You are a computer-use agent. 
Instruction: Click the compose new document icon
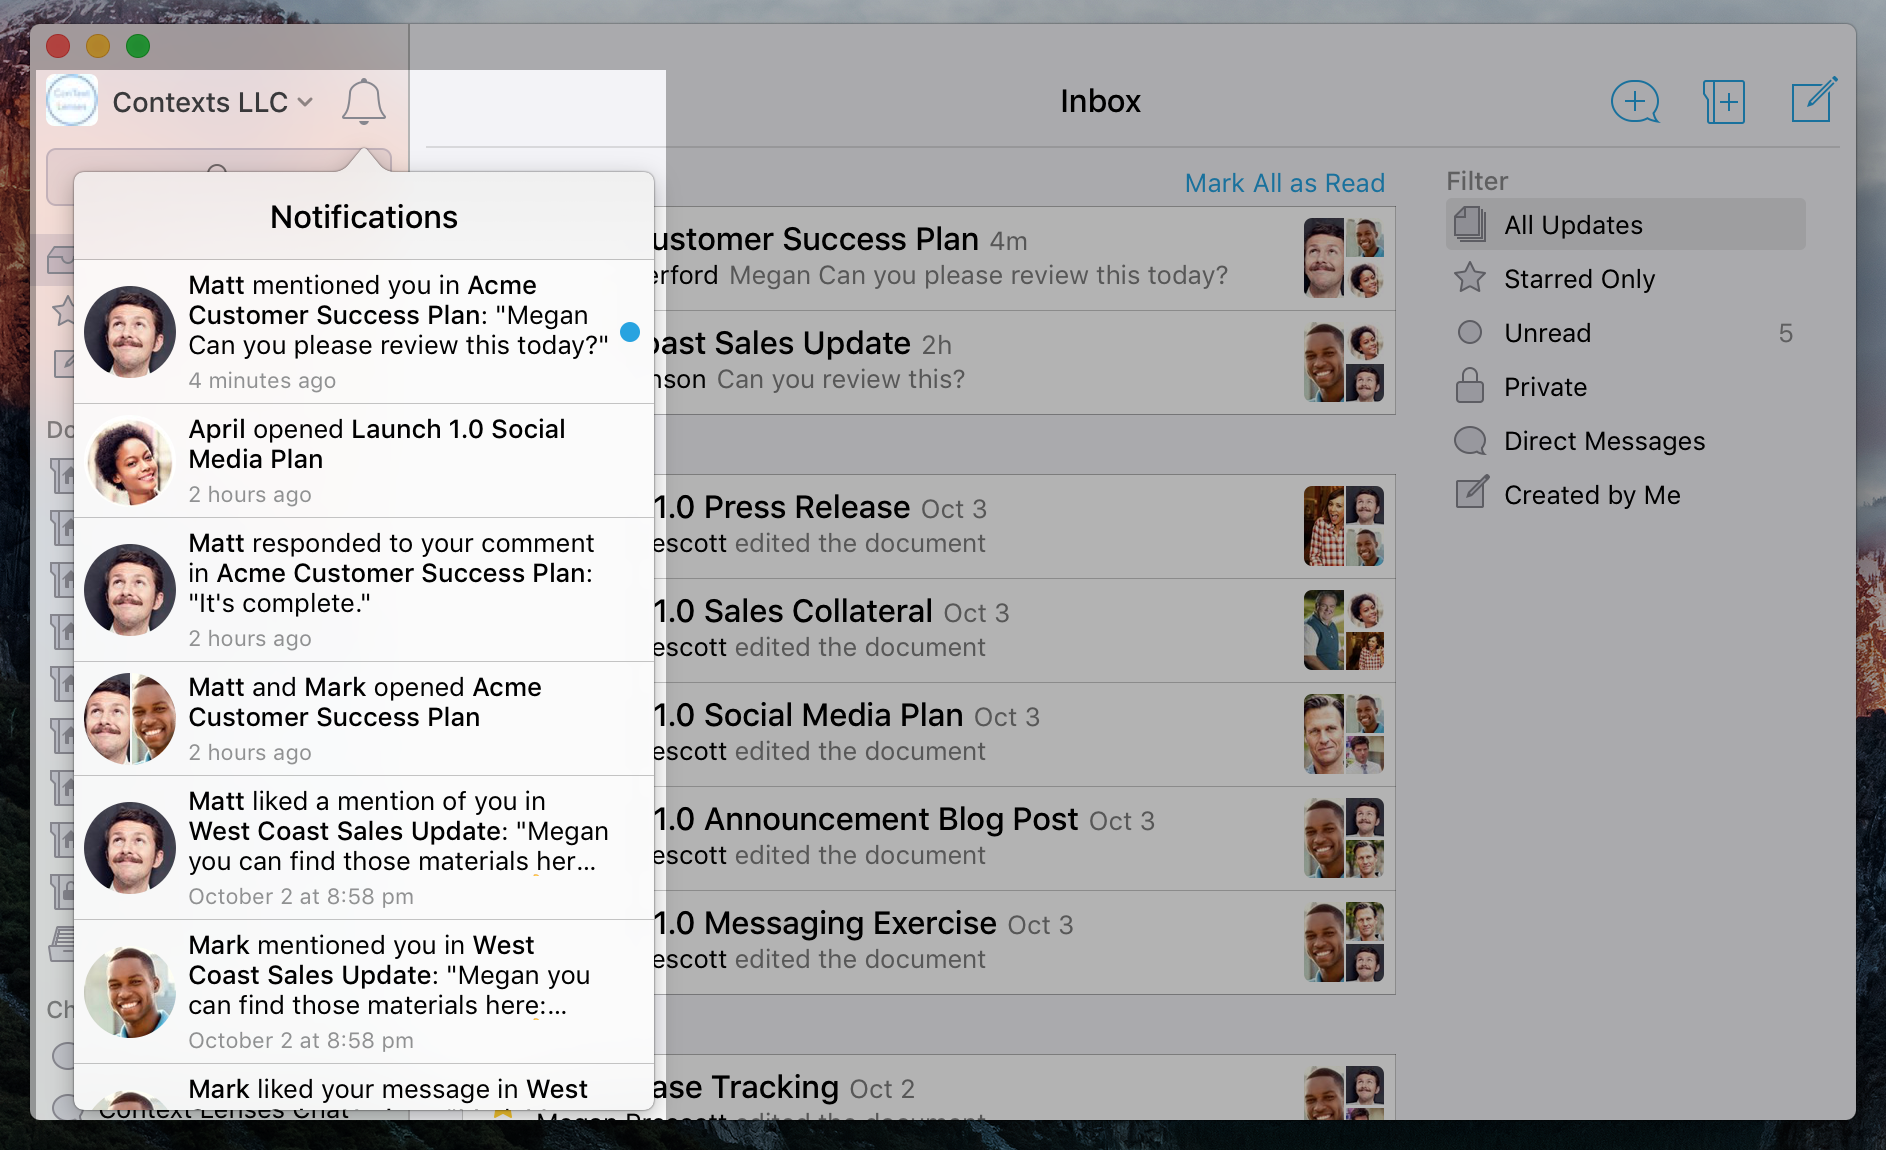pyautogui.click(x=1812, y=101)
